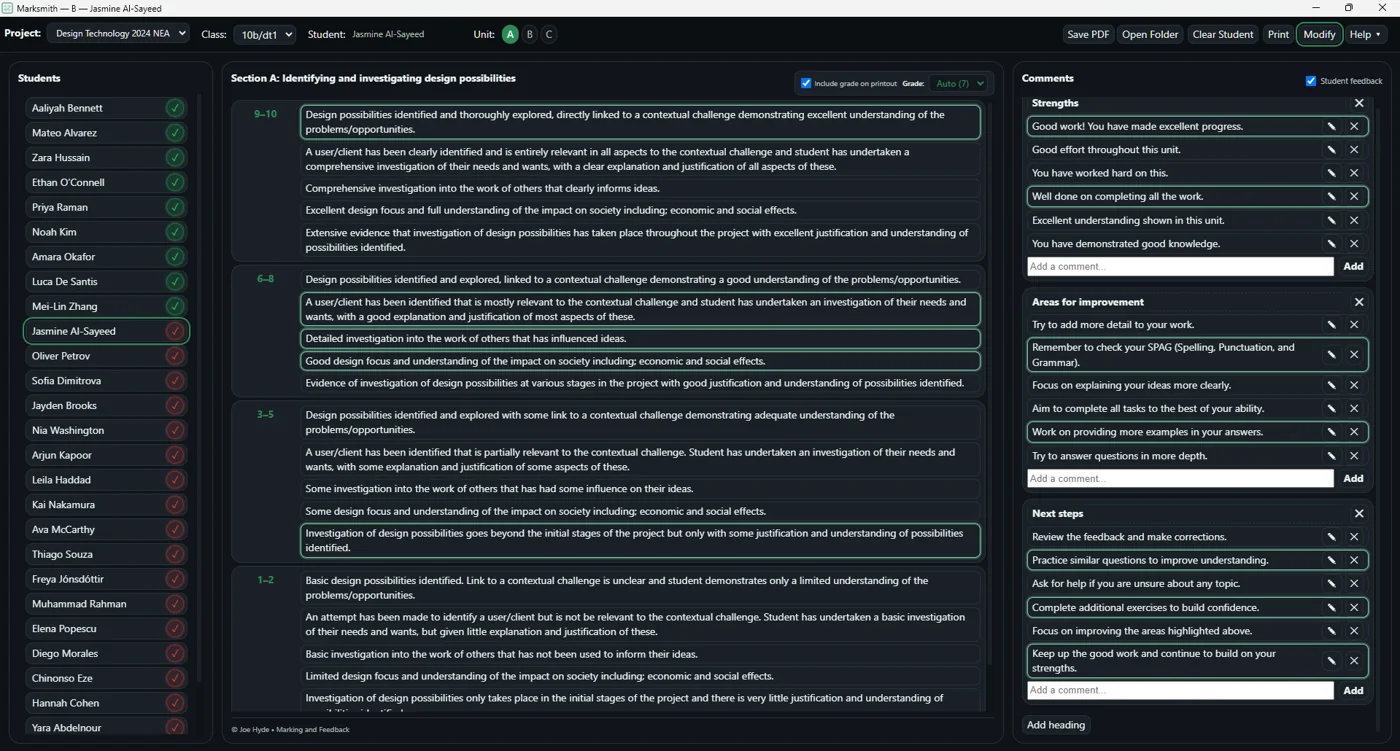Image resolution: width=1400 pixels, height=751 pixels.
Task: Edit 'Review the feedback and make corrections' comment
Action: tap(1331, 537)
